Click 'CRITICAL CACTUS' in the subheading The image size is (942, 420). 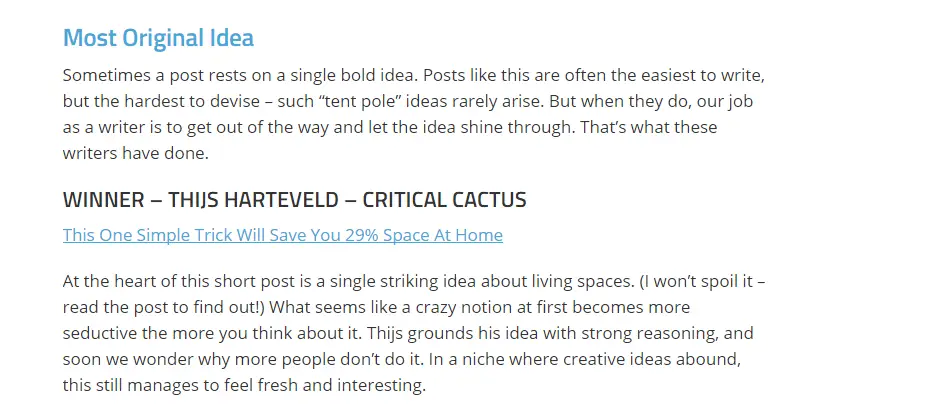[x=444, y=199]
